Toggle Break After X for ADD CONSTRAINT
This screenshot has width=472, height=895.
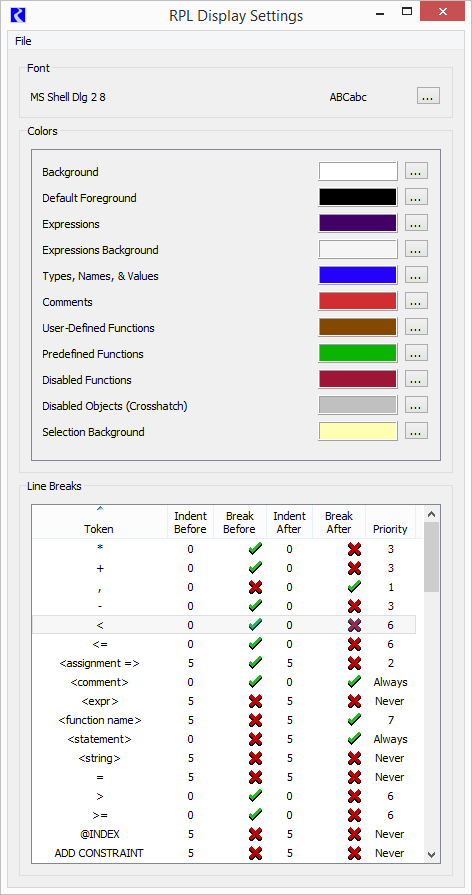(x=354, y=853)
